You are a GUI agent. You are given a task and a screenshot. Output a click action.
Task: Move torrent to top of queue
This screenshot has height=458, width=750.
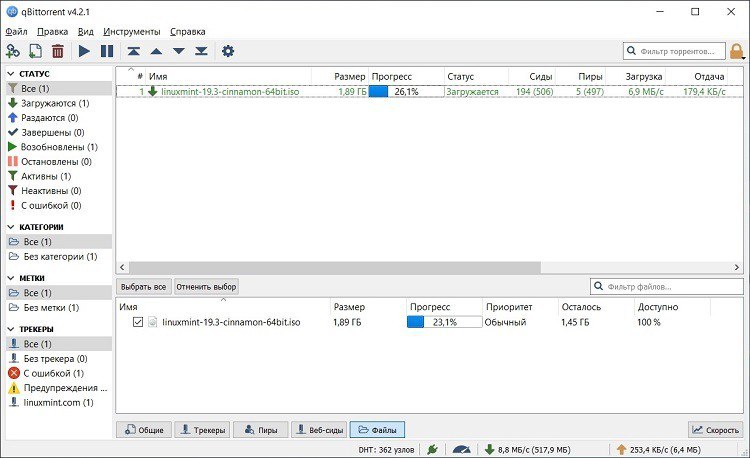[133, 51]
